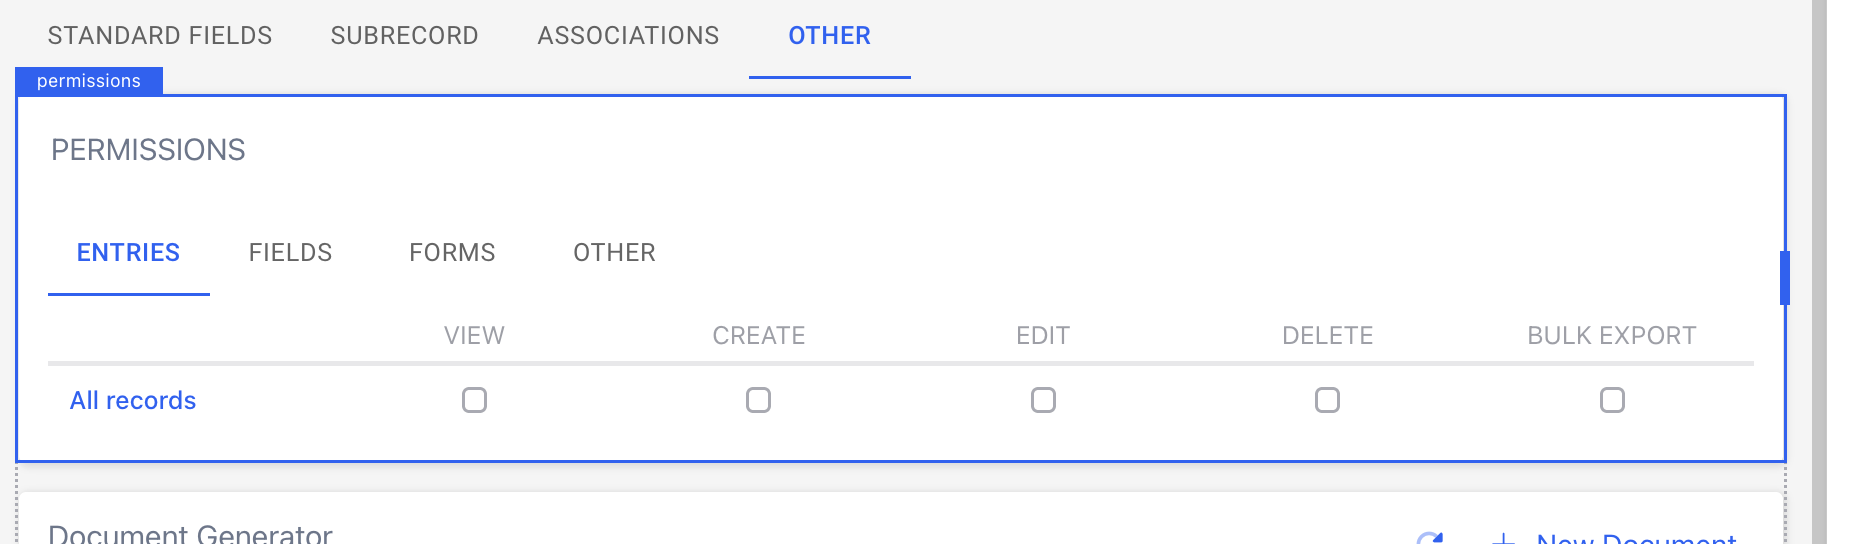
Task: Click the blue handle on permissions panel edge
Action: (x=1784, y=278)
